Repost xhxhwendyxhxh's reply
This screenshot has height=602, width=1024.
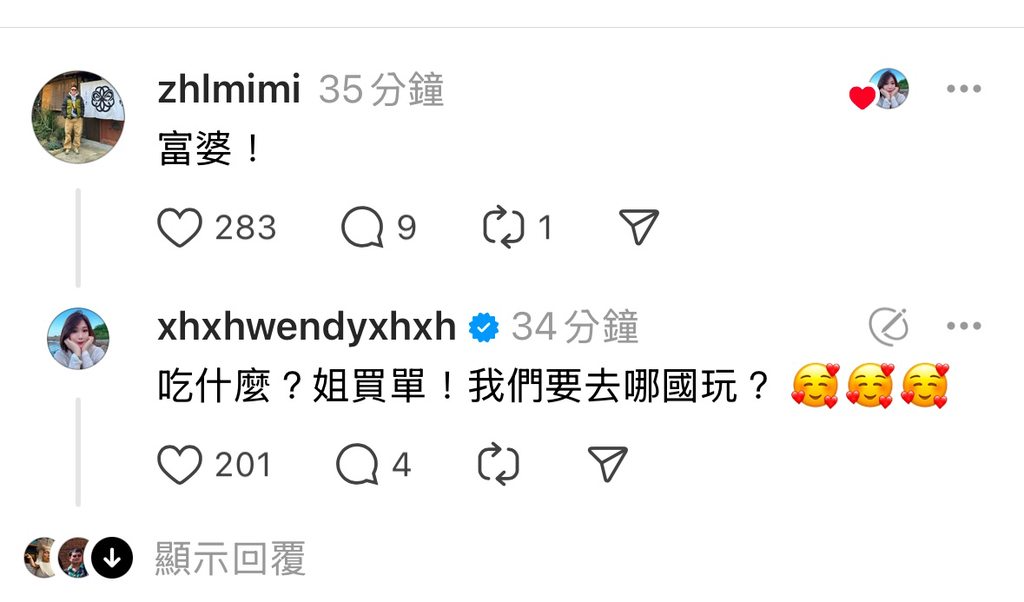click(x=498, y=464)
